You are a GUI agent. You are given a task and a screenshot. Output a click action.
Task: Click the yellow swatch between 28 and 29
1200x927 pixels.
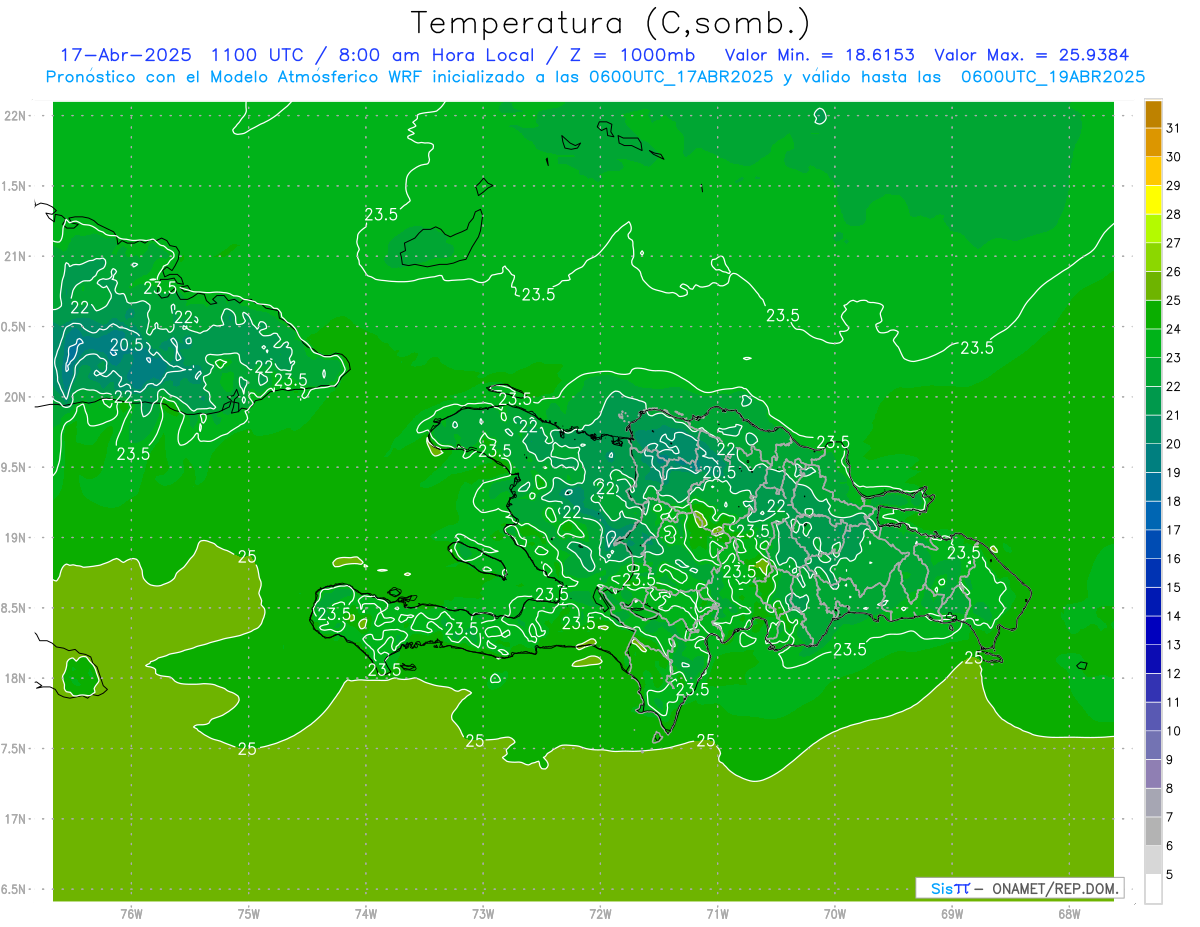pyautogui.click(x=1153, y=201)
